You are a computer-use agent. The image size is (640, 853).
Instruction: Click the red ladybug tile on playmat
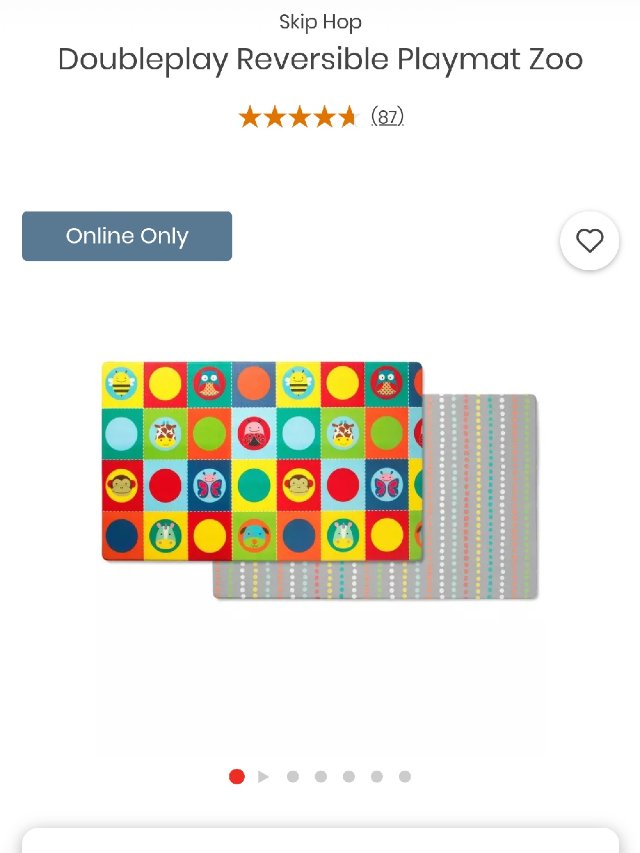pyautogui.click(x=254, y=434)
